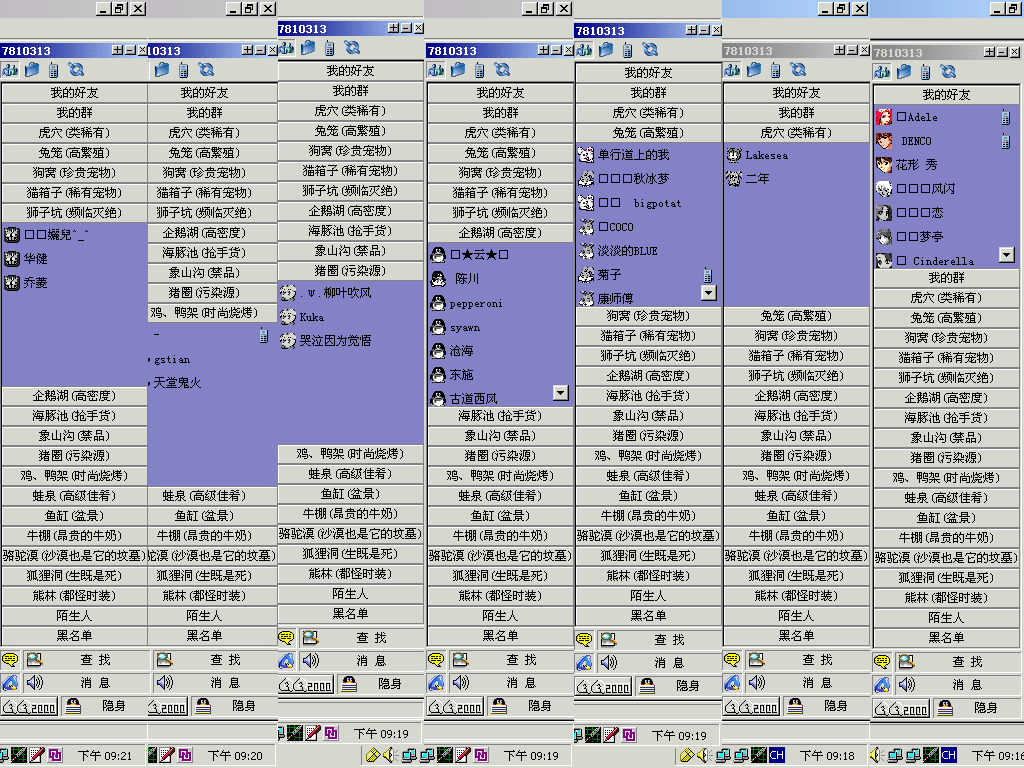
Task: Click the mobile phone icon beside 菊子
Action: [x=706, y=274]
